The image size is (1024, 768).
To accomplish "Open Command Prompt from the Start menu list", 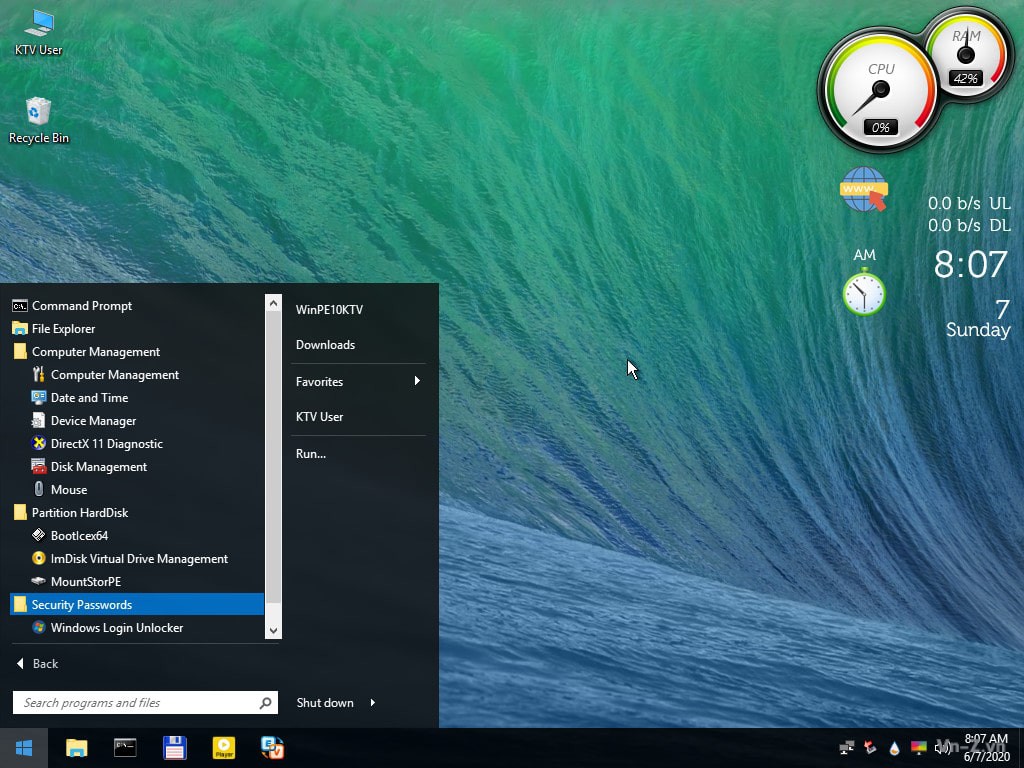I will (x=81, y=306).
